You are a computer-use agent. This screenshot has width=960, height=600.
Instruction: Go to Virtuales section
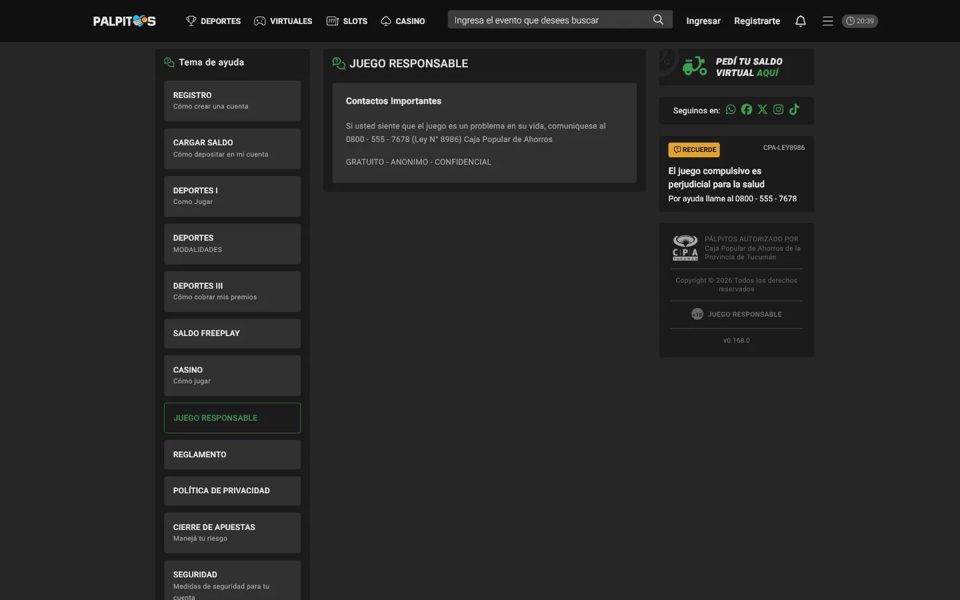pos(283,21)
